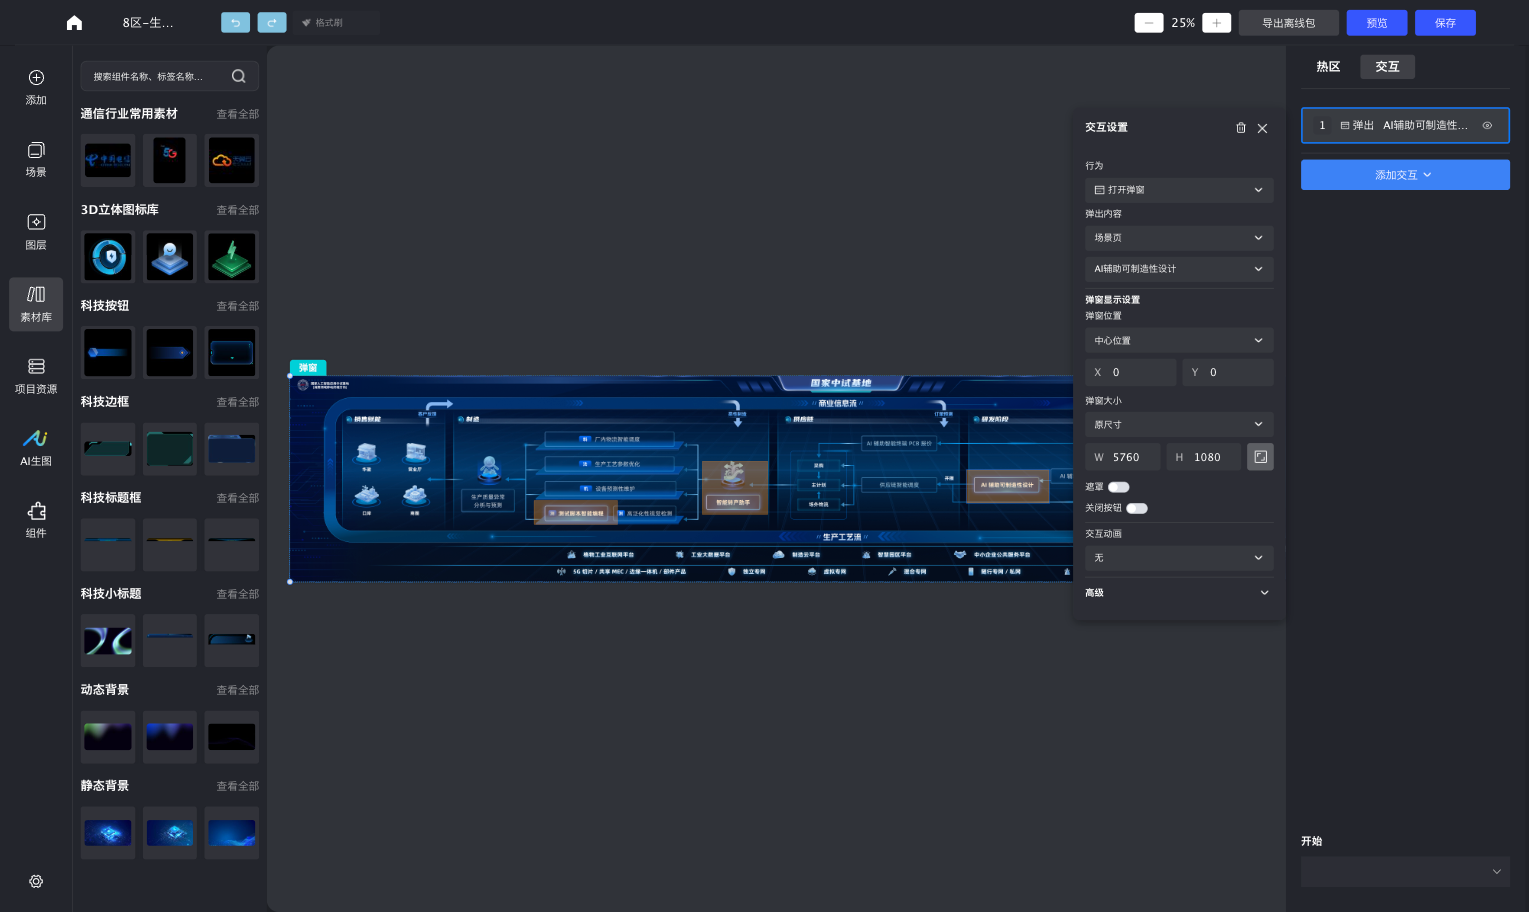Image resolution: width=1529 pixels, height=912 pixels.
Task: Open settings gear at sidebar bottom
Action: tap(36, 881)
